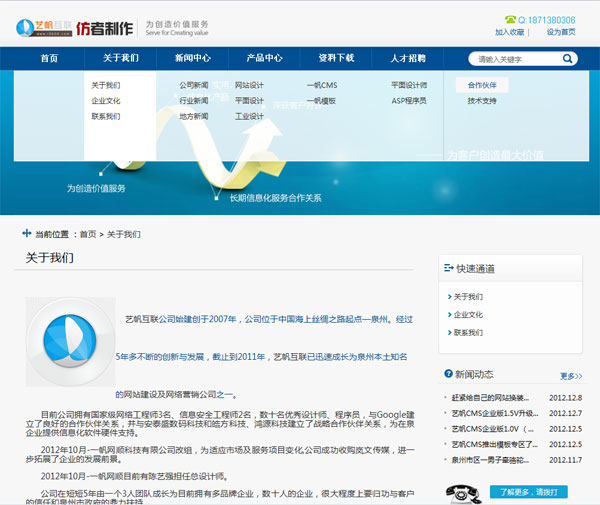
Task: Click the telephone icon at bottom right
Action: point(462,493)
